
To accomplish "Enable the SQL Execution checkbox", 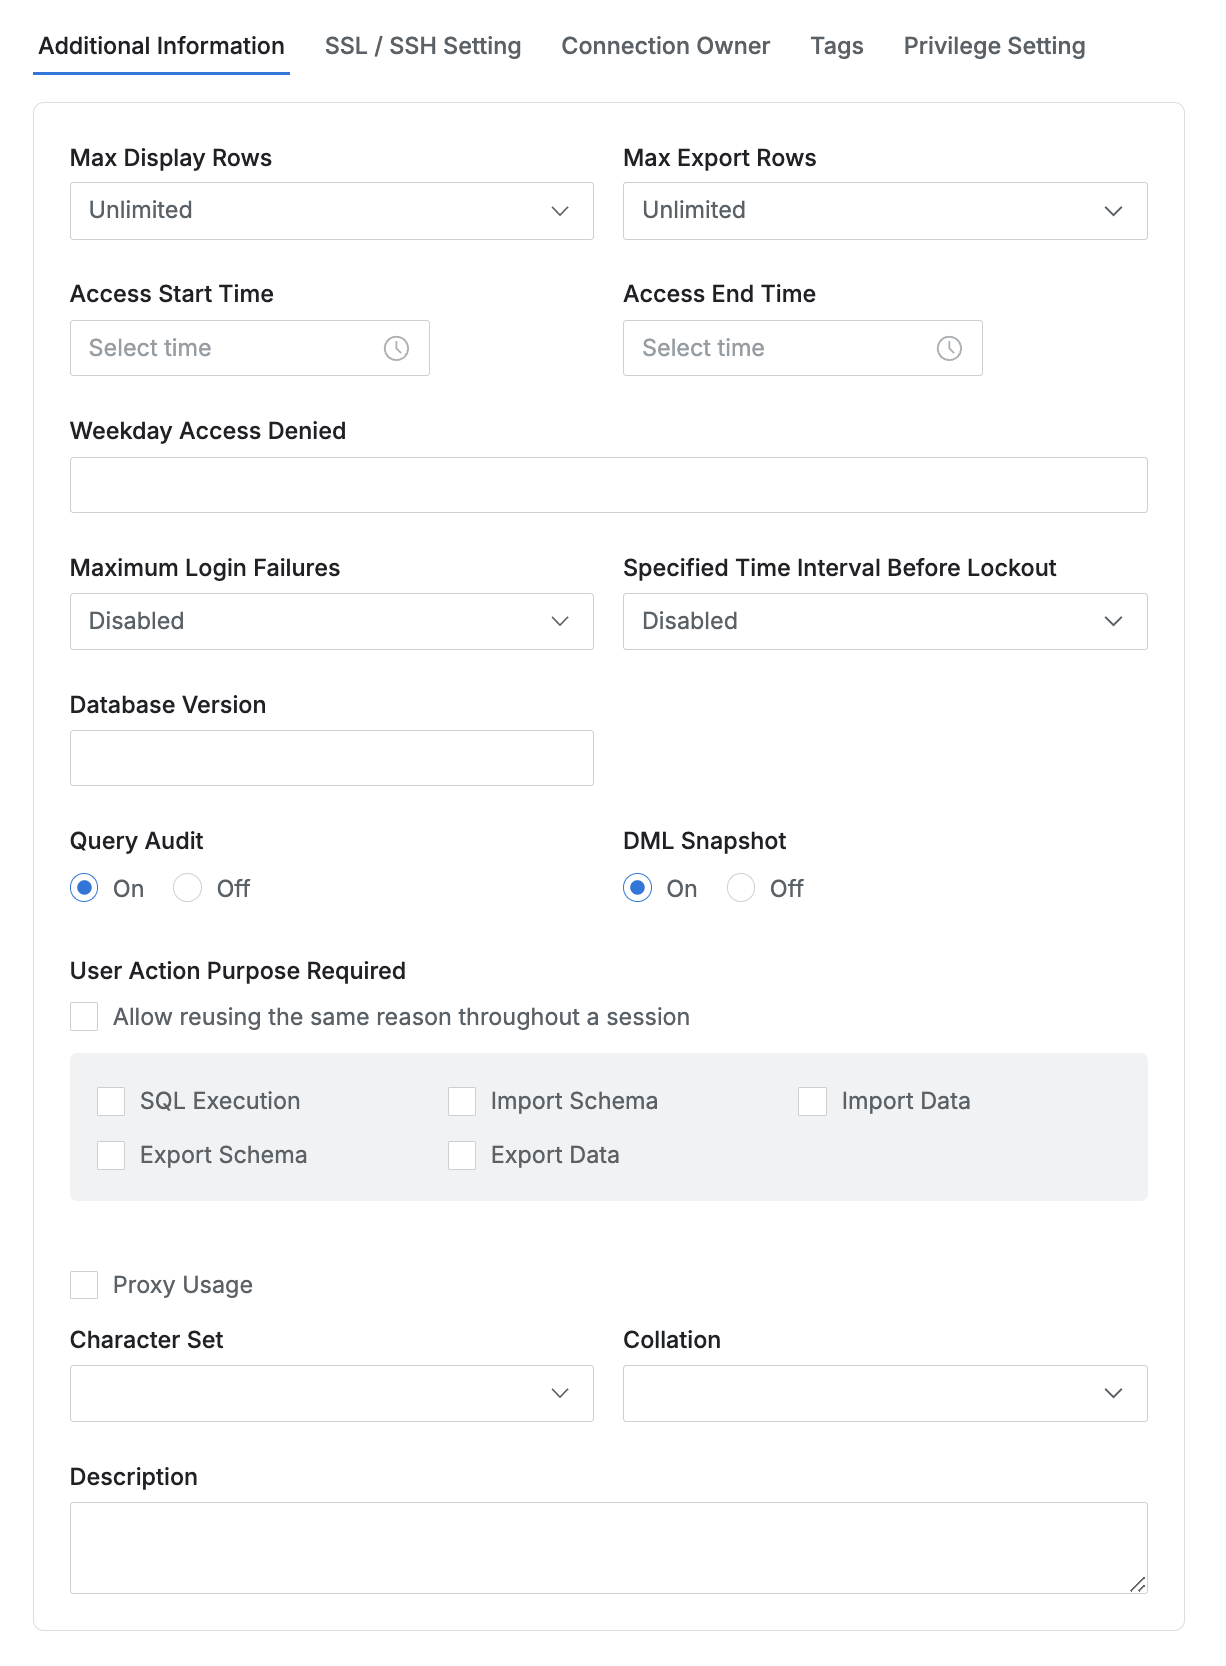I will [111, 1101].
